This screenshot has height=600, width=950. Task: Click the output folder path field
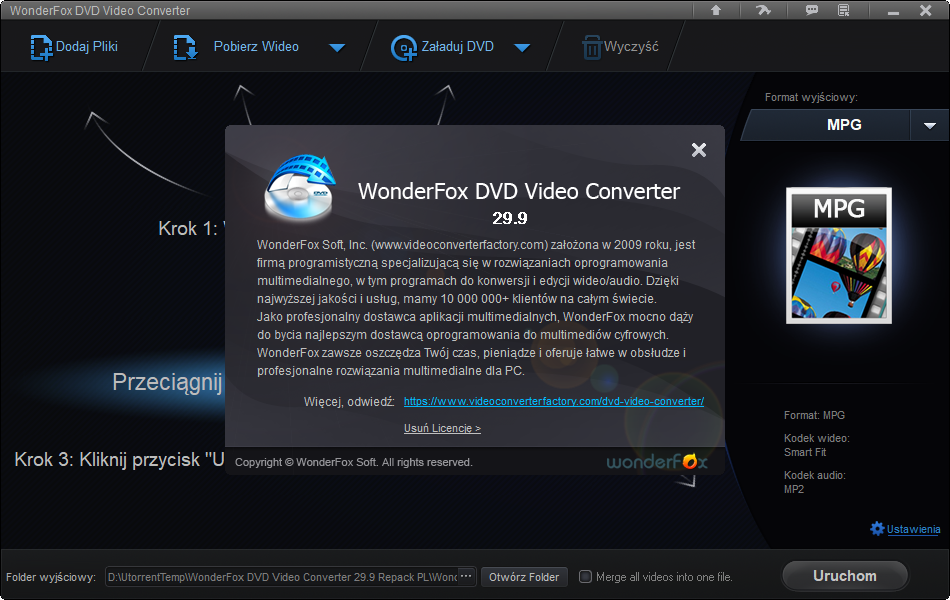(282, 577)
